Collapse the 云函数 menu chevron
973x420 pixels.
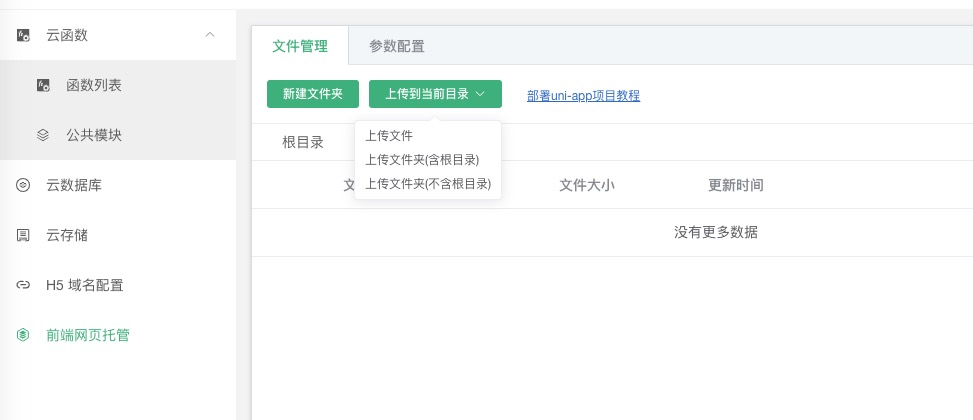click(209, 35)
